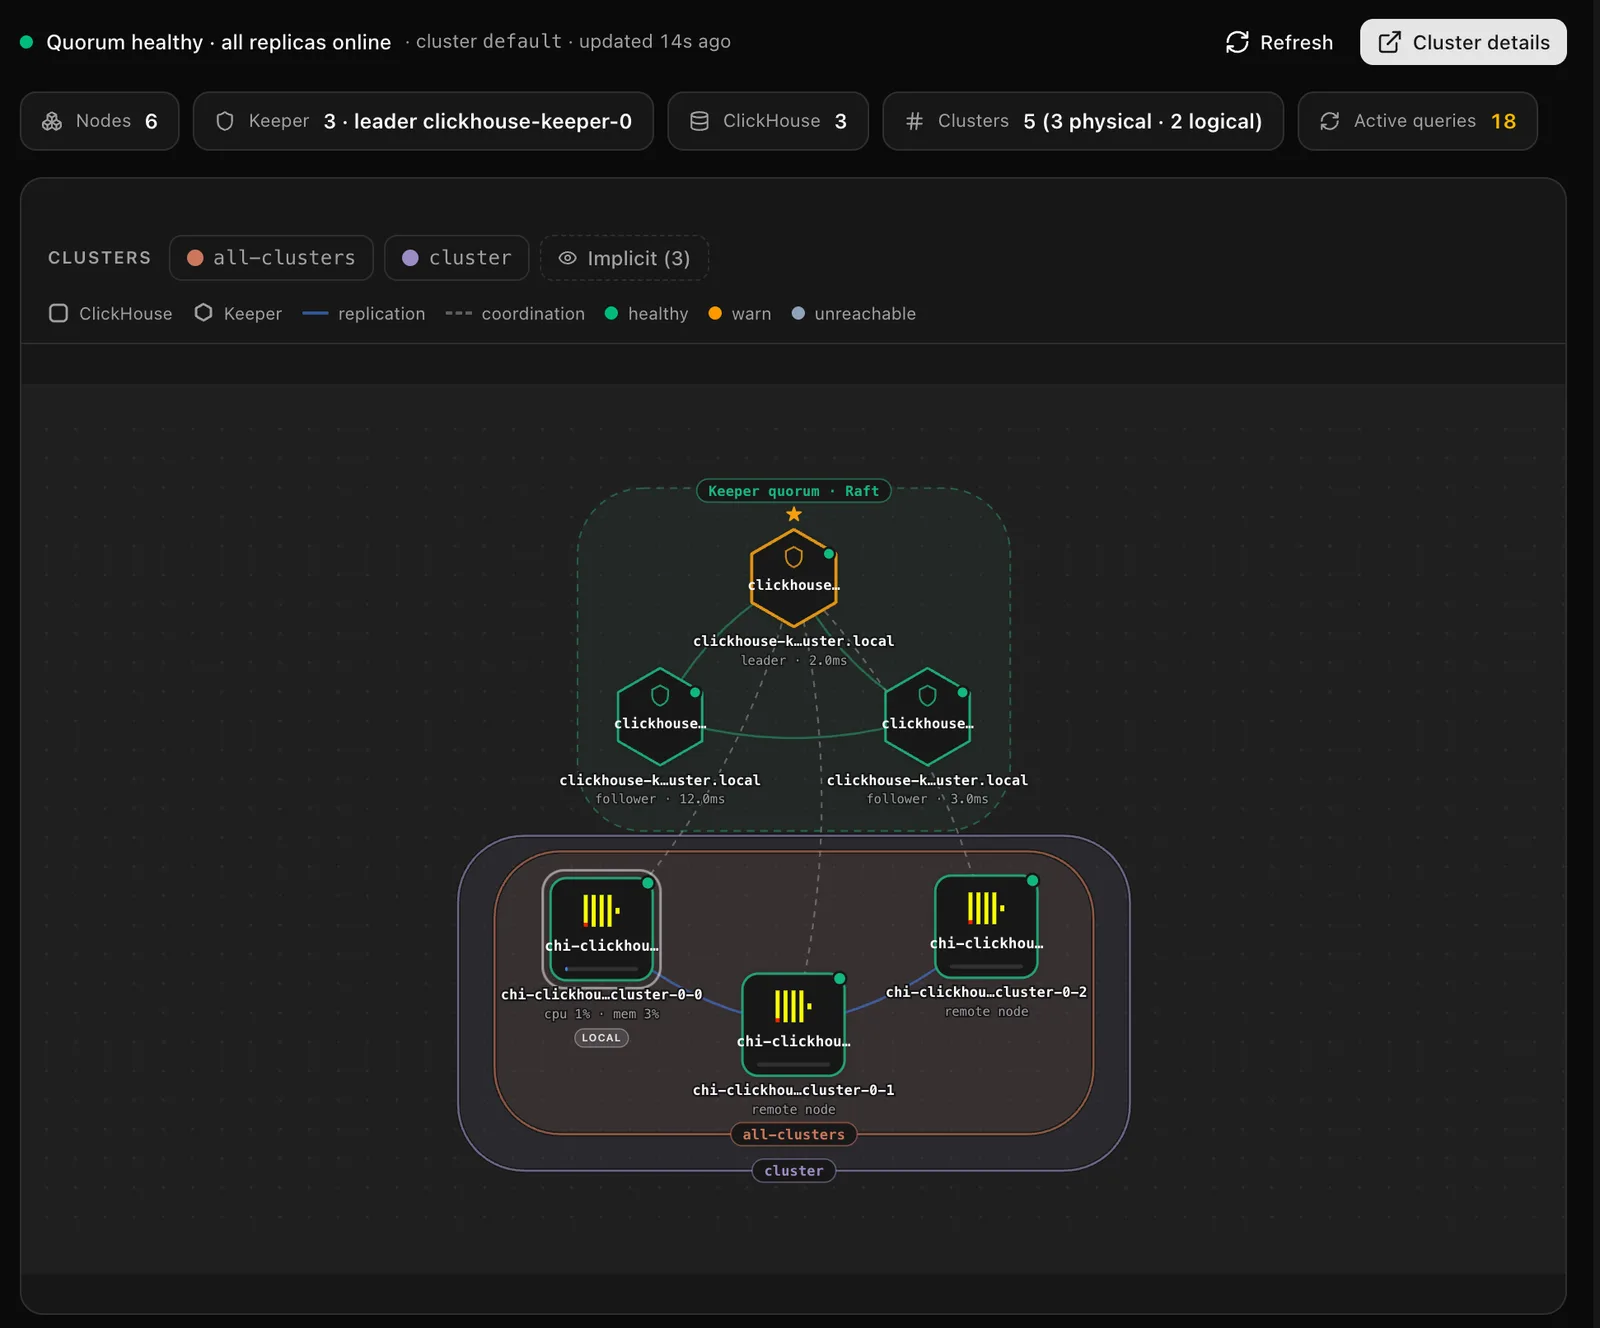Click the healthy green legend dot
Image resolution: width=1600 pixels, height=1328 pixels.
(611, 313)
